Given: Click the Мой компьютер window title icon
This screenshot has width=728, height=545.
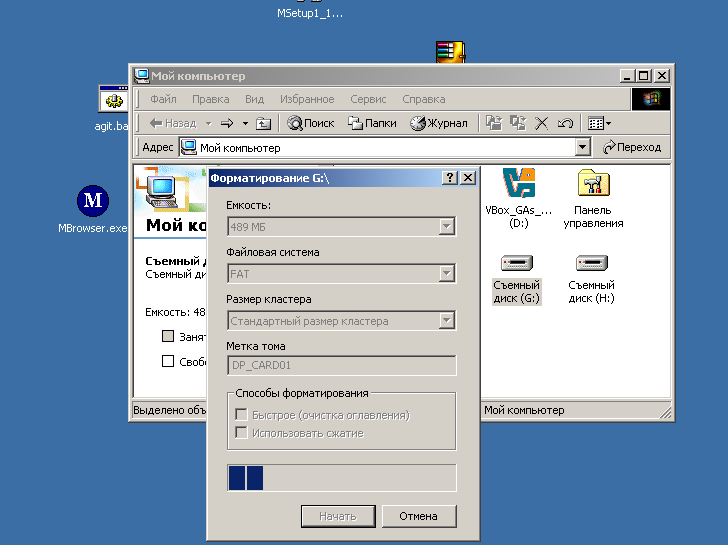Looking at the screenshot, I should point(141,76).
